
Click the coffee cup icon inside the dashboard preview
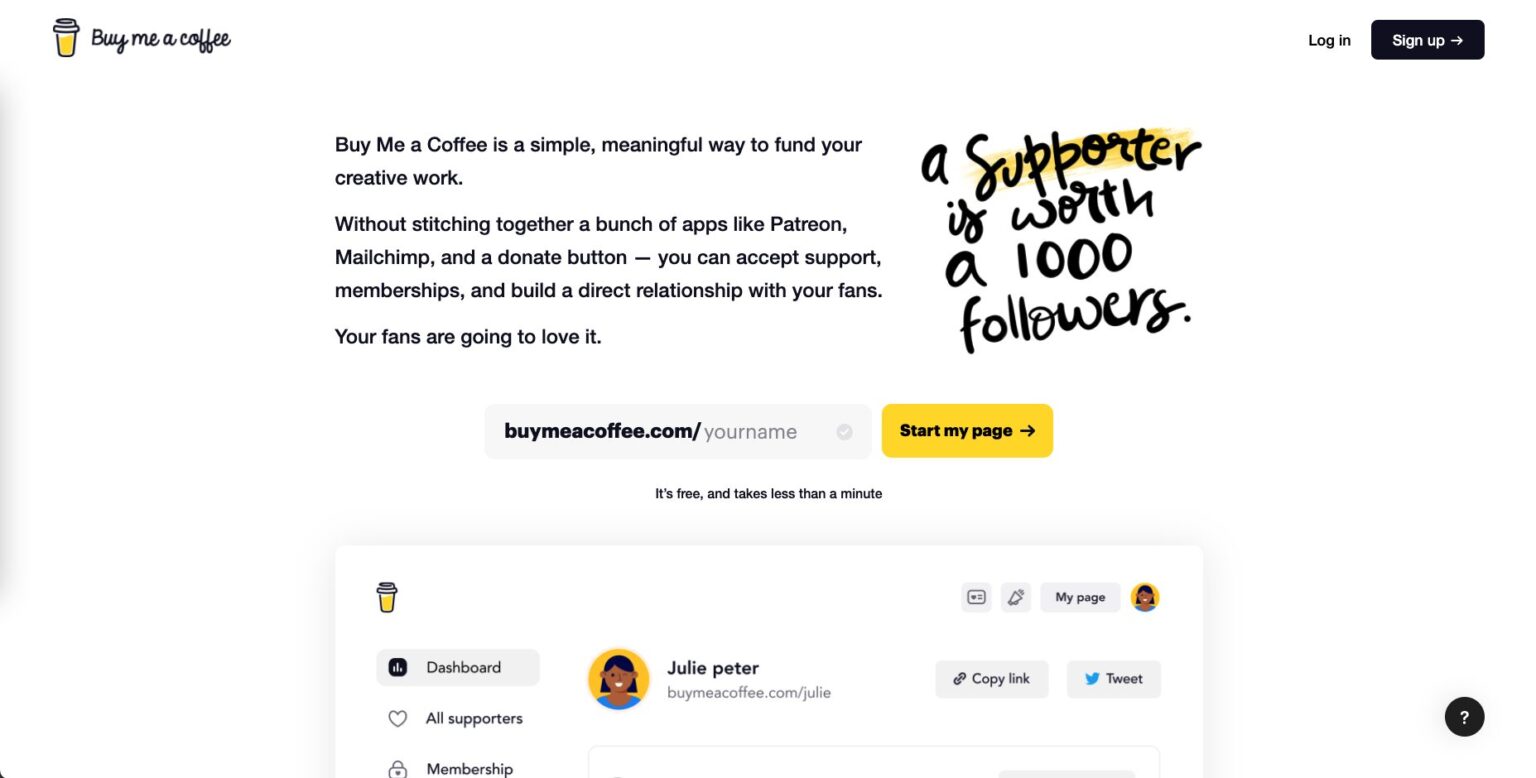click(x=387, y=596)
